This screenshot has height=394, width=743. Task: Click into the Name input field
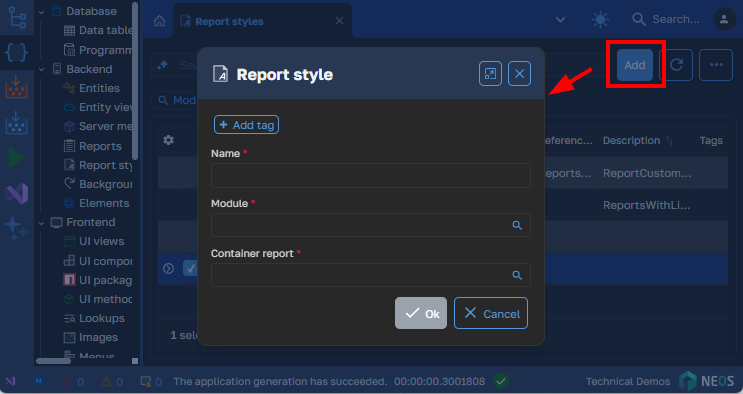click(x=371, y=175)
